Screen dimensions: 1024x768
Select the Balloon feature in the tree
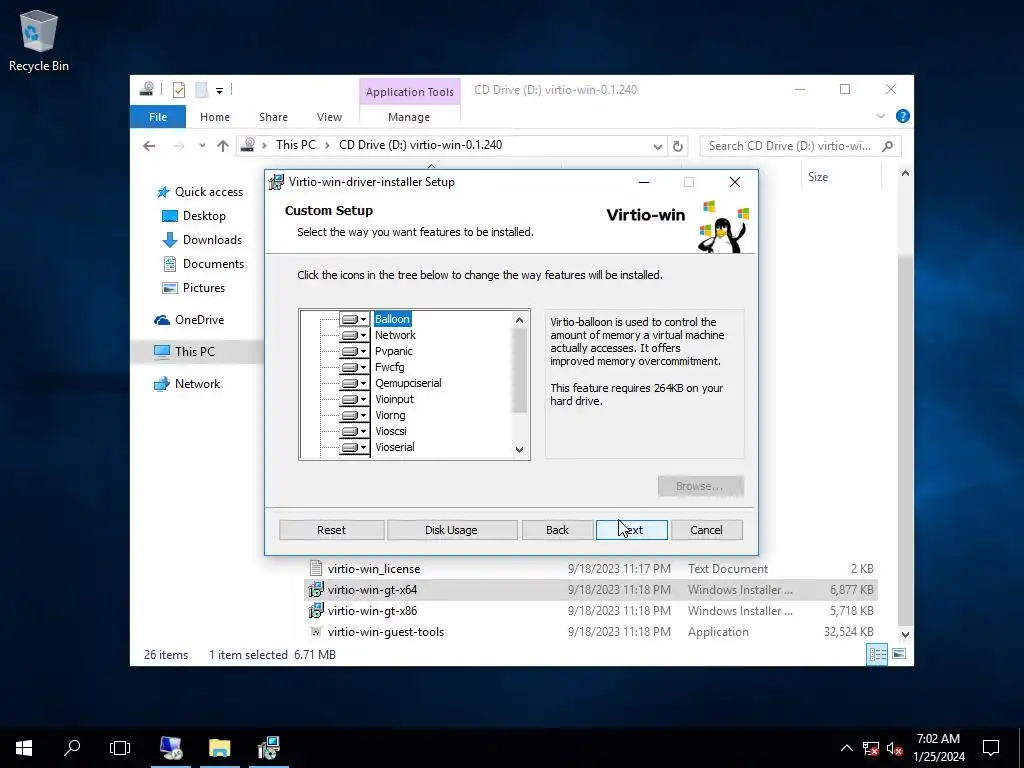pyautogui.click(x=392, y=319)
